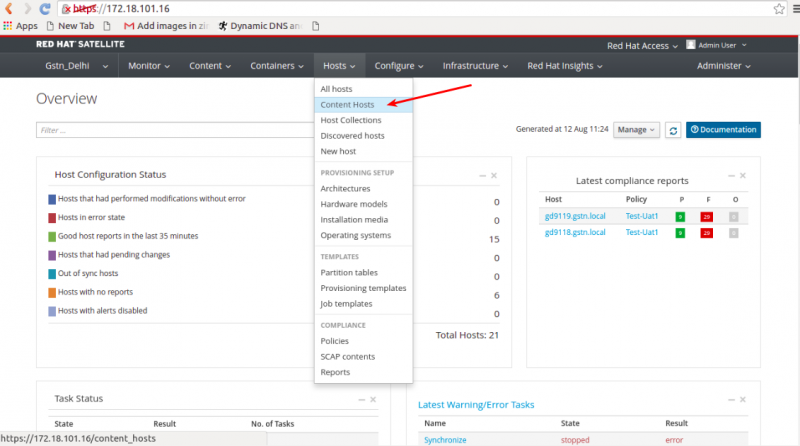
Task: Expand the Red Hat Insights menu
Action: 565,66
